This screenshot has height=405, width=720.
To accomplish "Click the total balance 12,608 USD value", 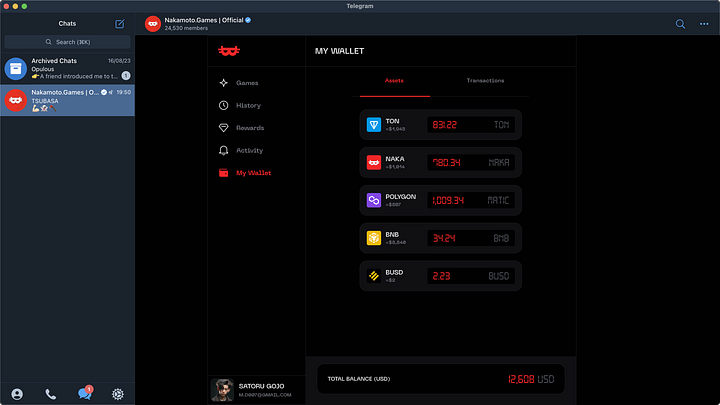I will (x=531, y=379).
